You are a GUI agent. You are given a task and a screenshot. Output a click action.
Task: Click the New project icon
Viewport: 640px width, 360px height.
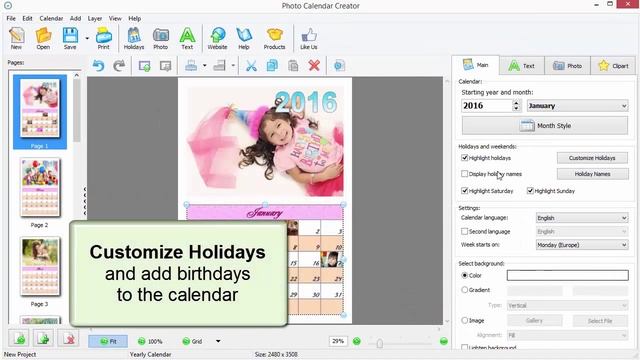pyautogui.click(x=16, y=38)
